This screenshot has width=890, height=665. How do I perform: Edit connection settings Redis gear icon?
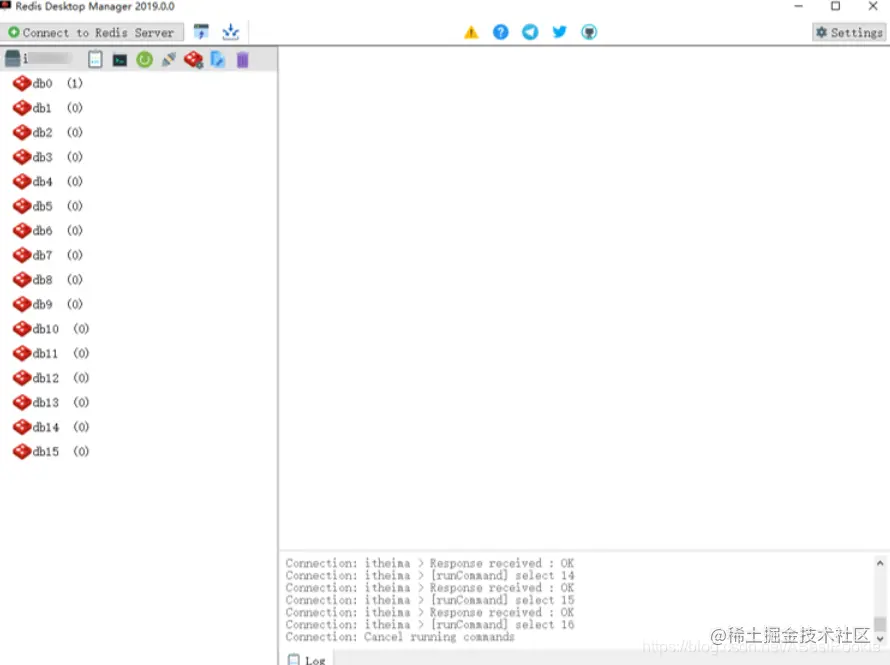pos(194,60)
